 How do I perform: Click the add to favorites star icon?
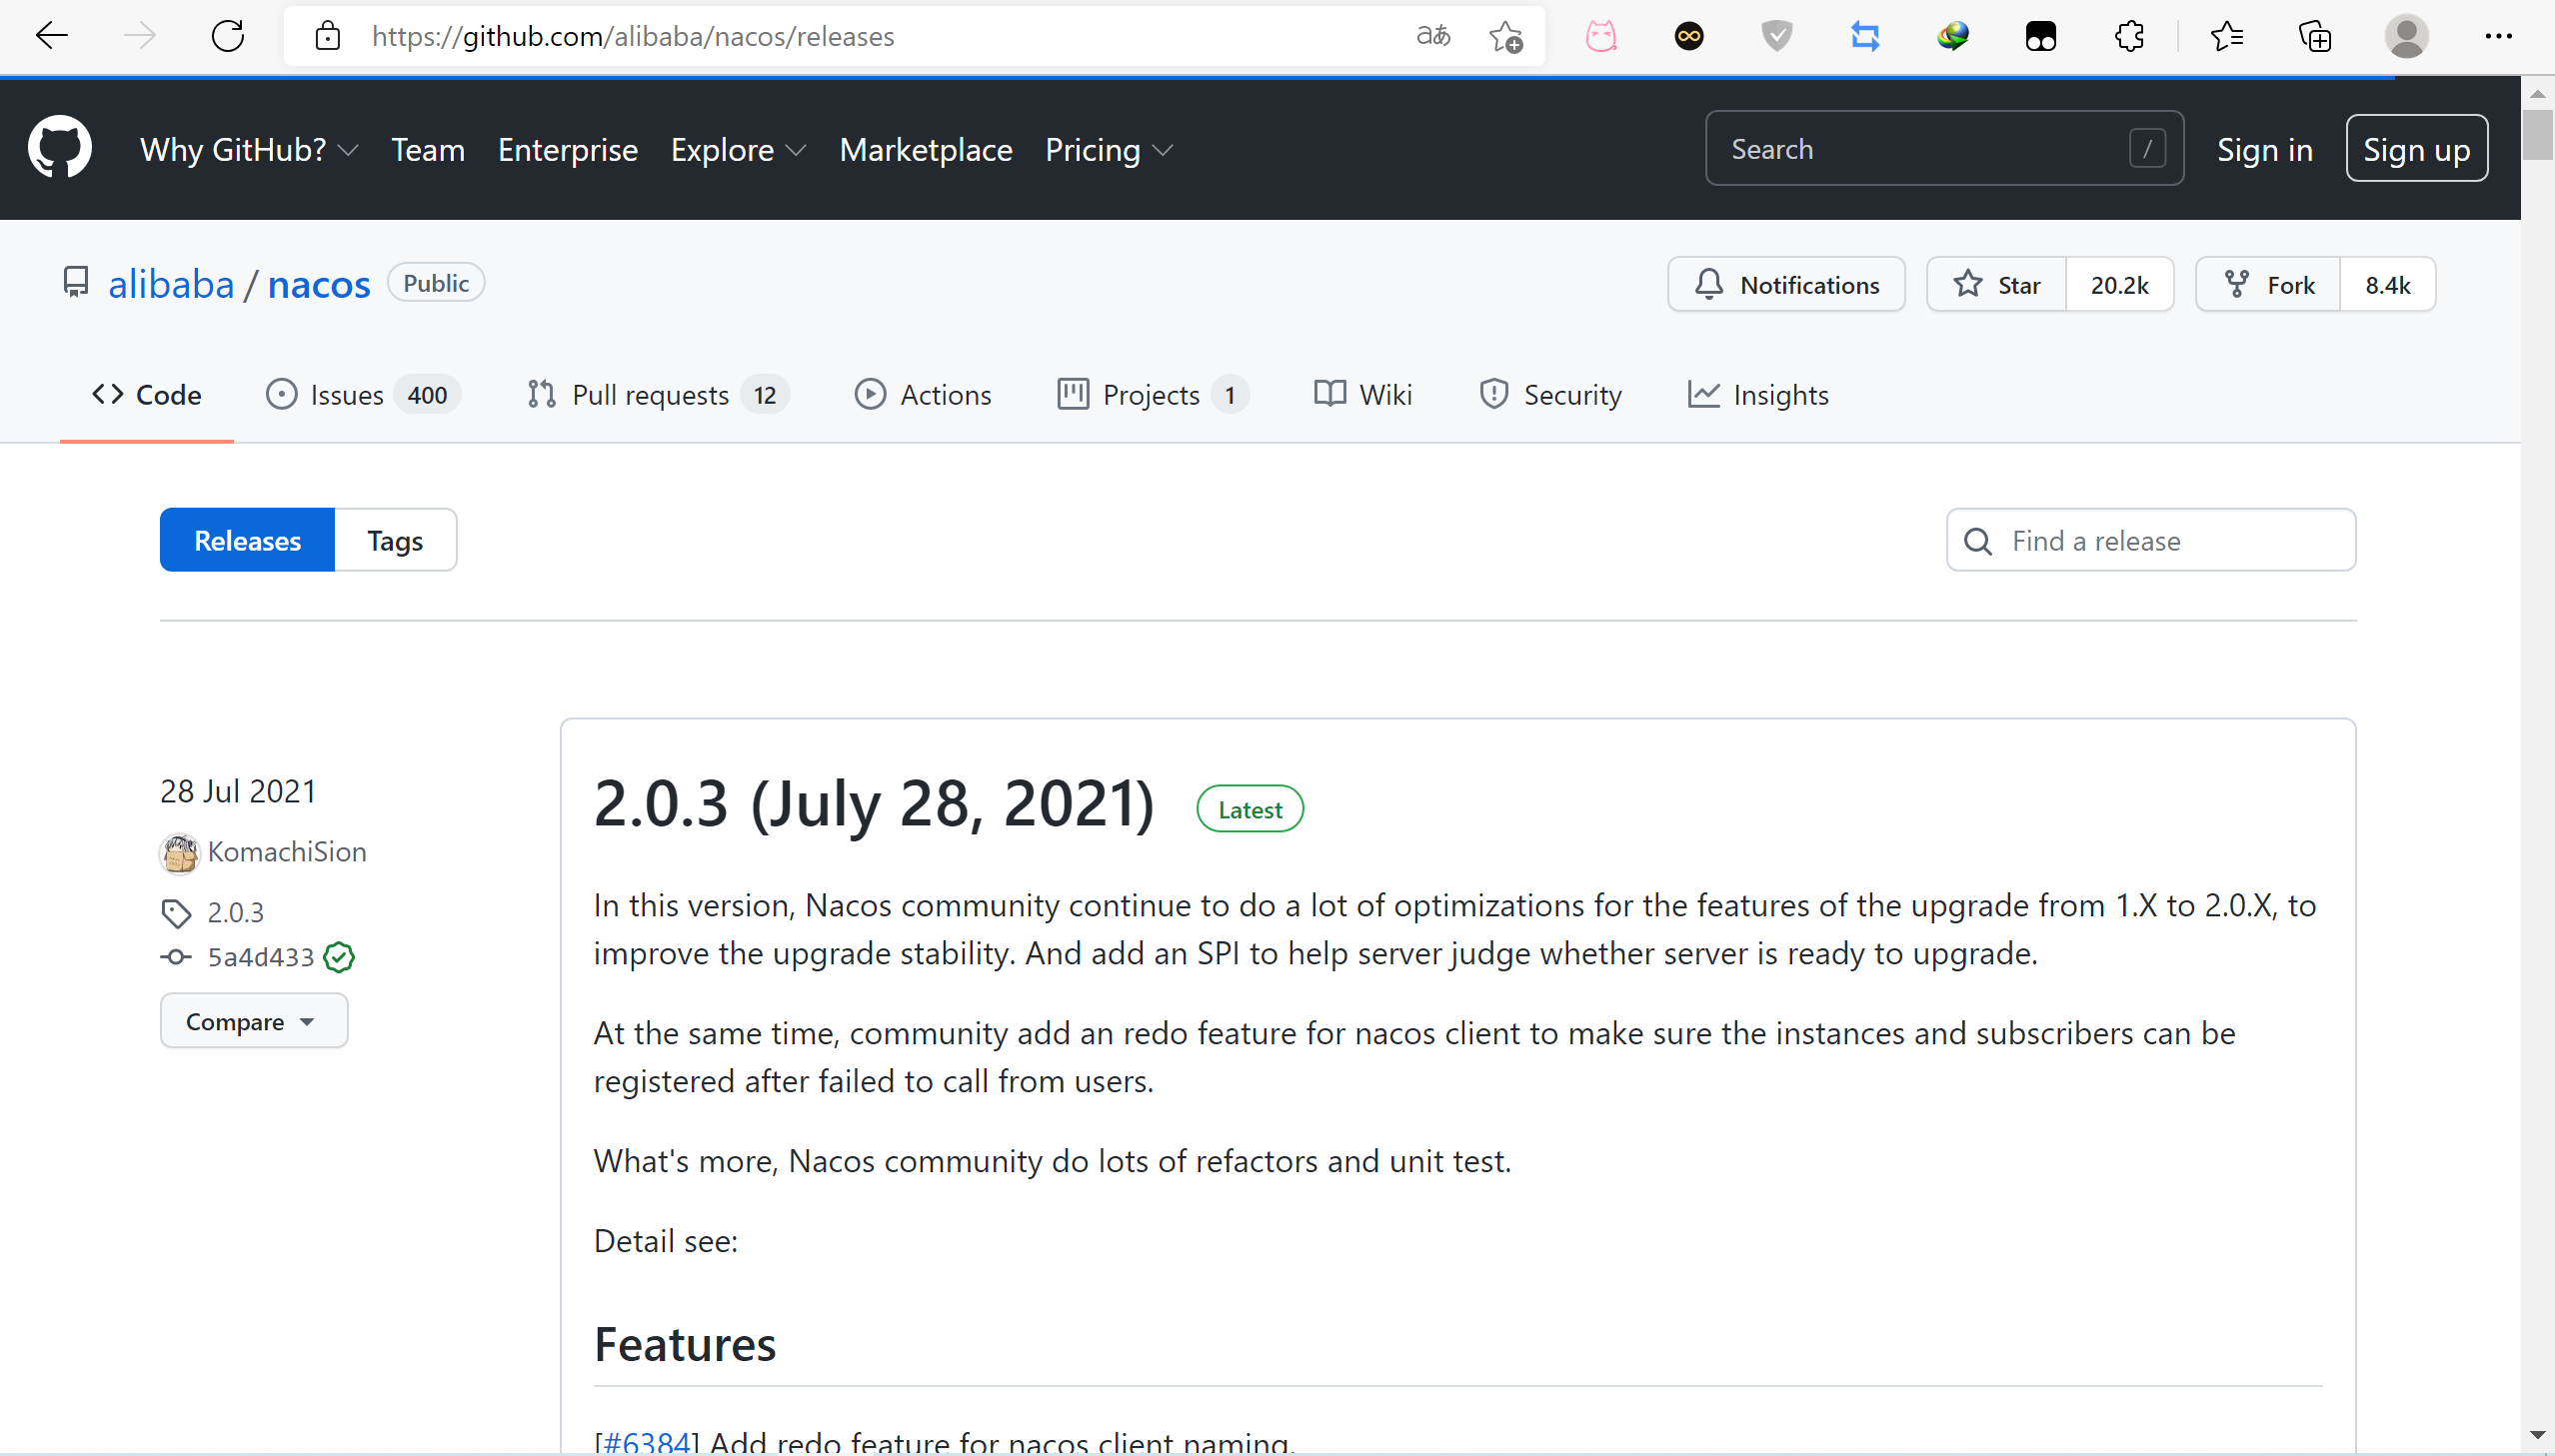pyautogui.click(x=1505, y=37)
